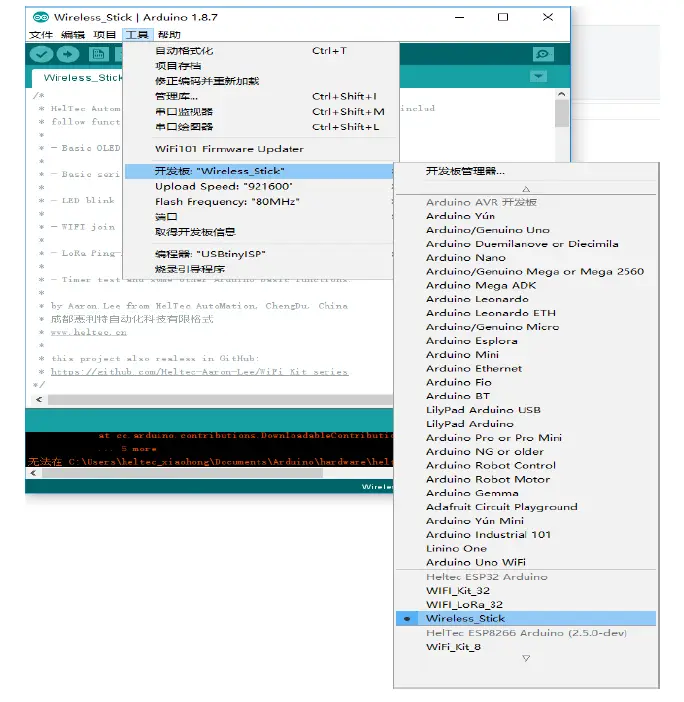
Task: Open the Serial Monitor magnifier icon
Action: click(x=543, y=54)
